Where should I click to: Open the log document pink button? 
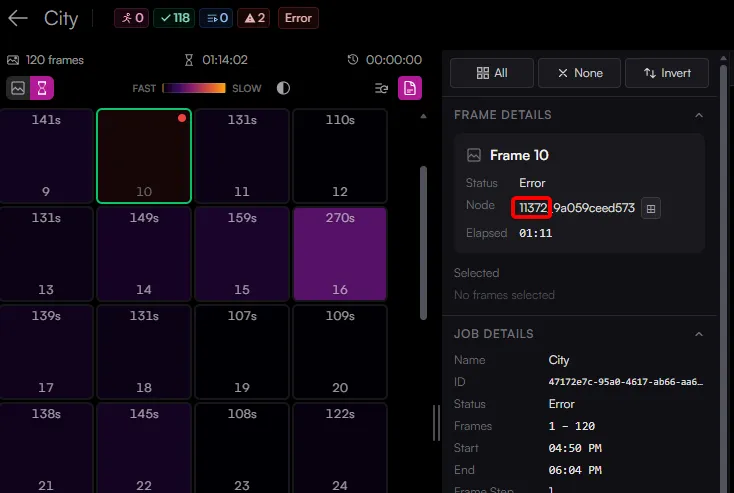410,88
